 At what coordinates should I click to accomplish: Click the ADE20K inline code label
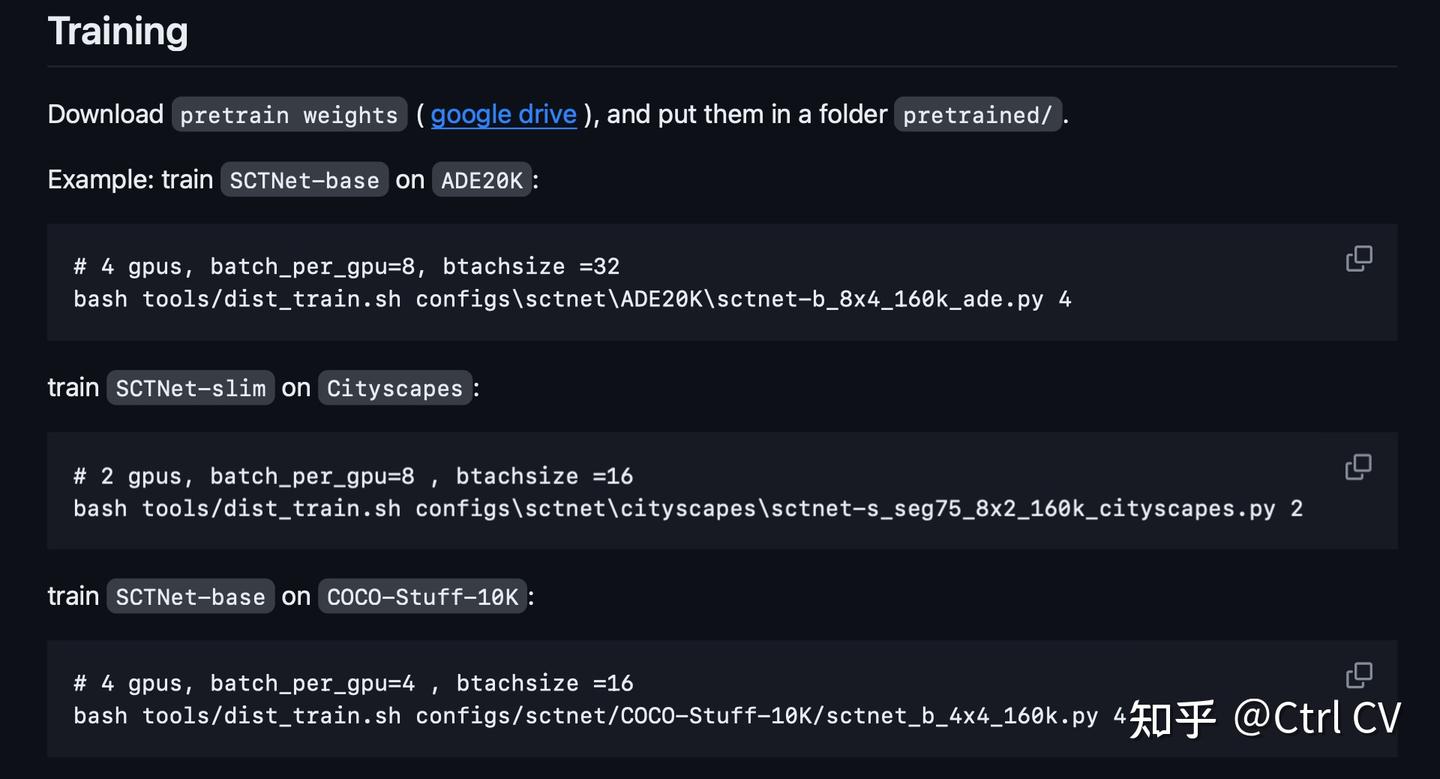tap(482, 180)
